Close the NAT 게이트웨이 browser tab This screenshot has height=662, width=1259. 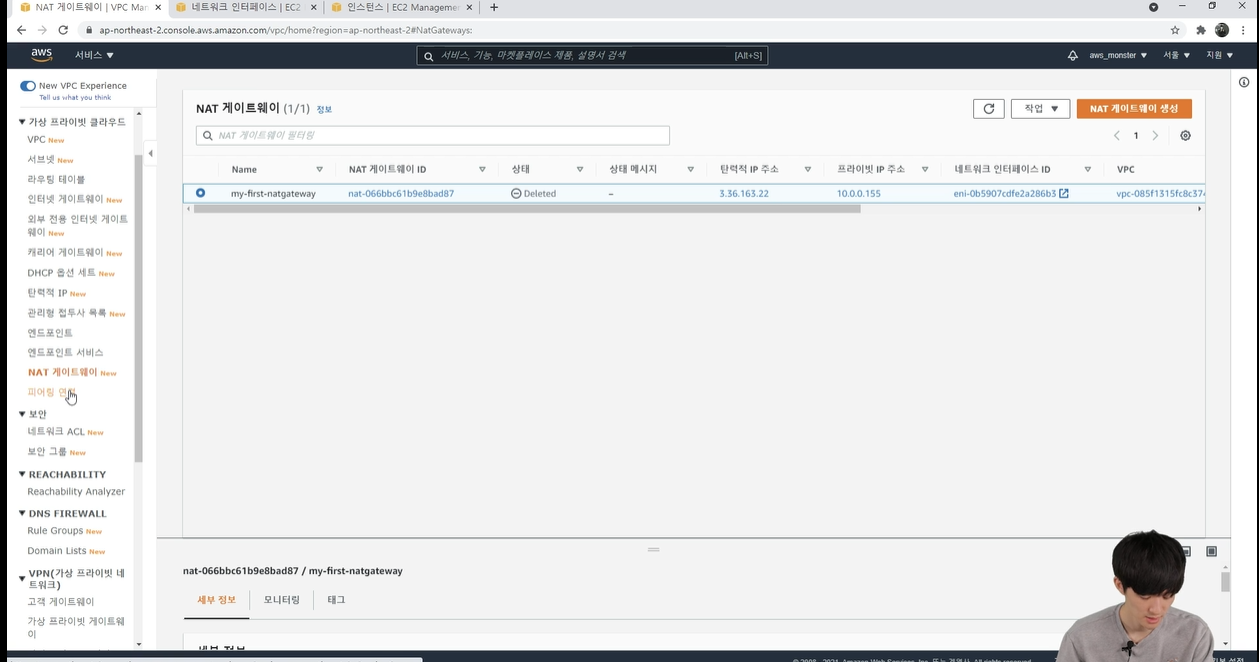pos(158,7)
